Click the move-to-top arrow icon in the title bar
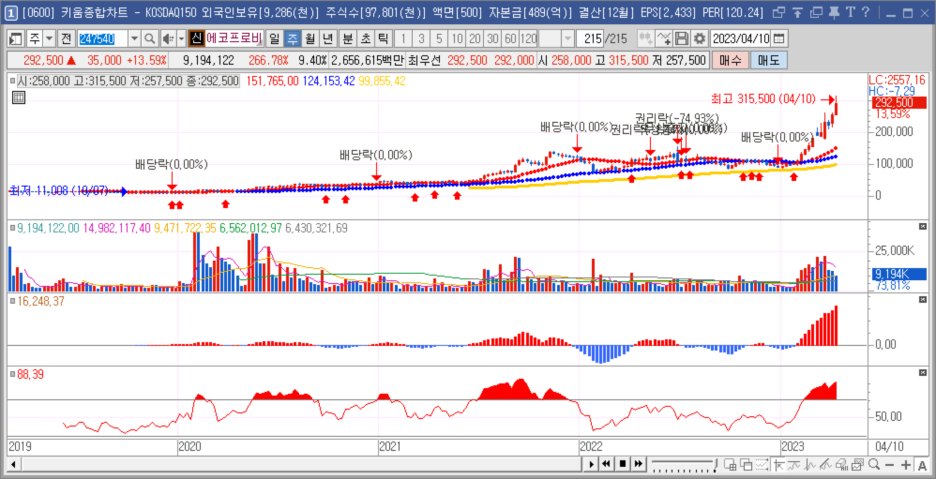This screenshot has height=479, width=936. click(798, 13)
